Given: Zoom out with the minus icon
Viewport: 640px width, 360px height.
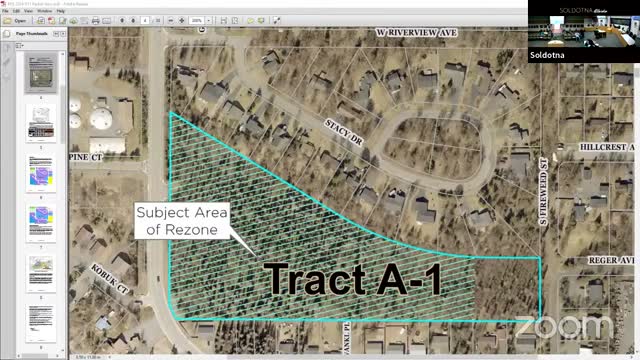Looking at the screenshot, I should tap(171, 20).
